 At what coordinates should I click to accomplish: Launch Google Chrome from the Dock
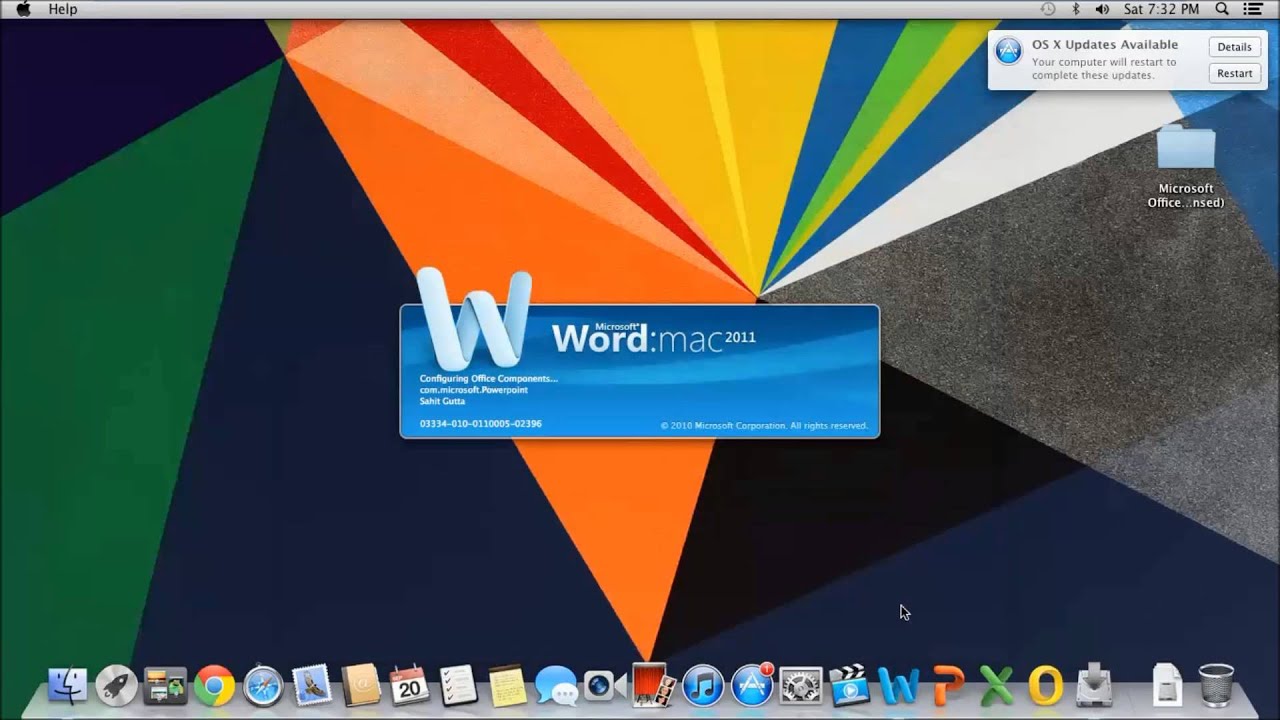pyautogui.click(x=214, y=686)
